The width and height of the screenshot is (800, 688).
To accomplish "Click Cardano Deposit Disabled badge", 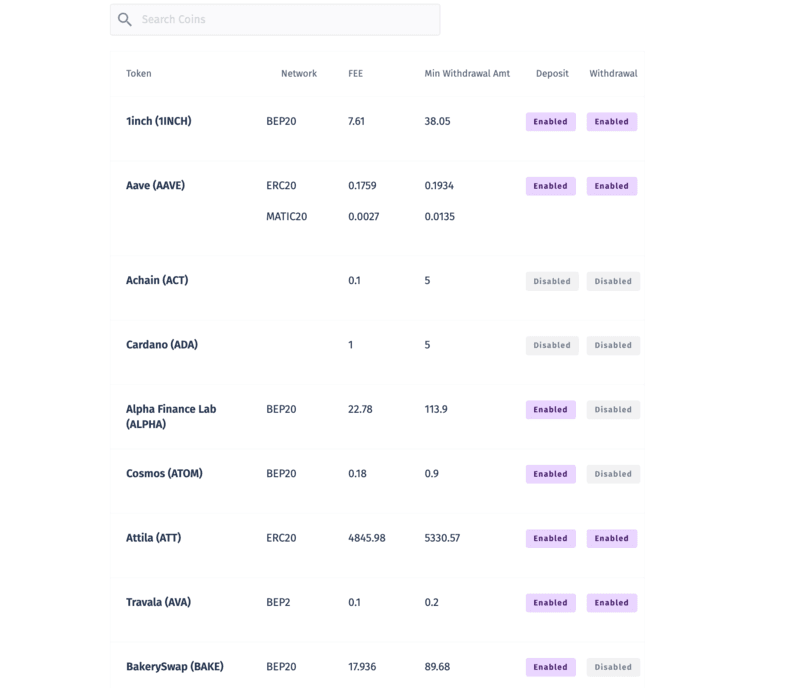I will (552, 346).
